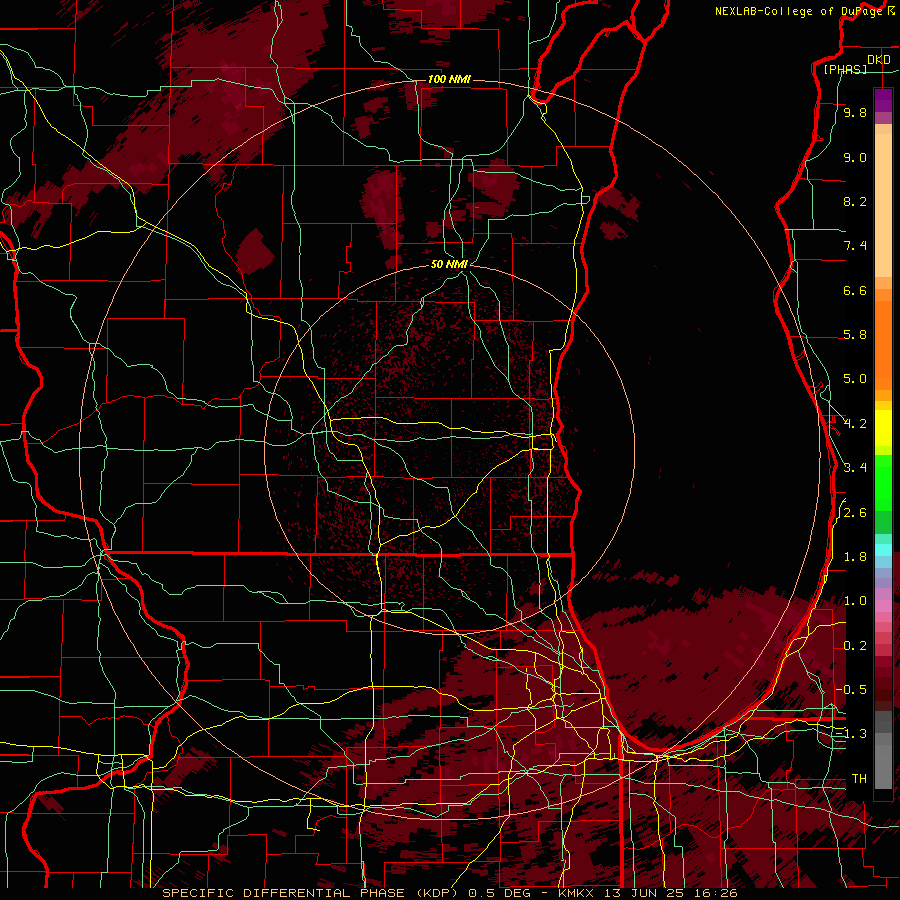
Task: Click the 5.0 scale value
Action: pyautogui.click(x=855, y=379)
